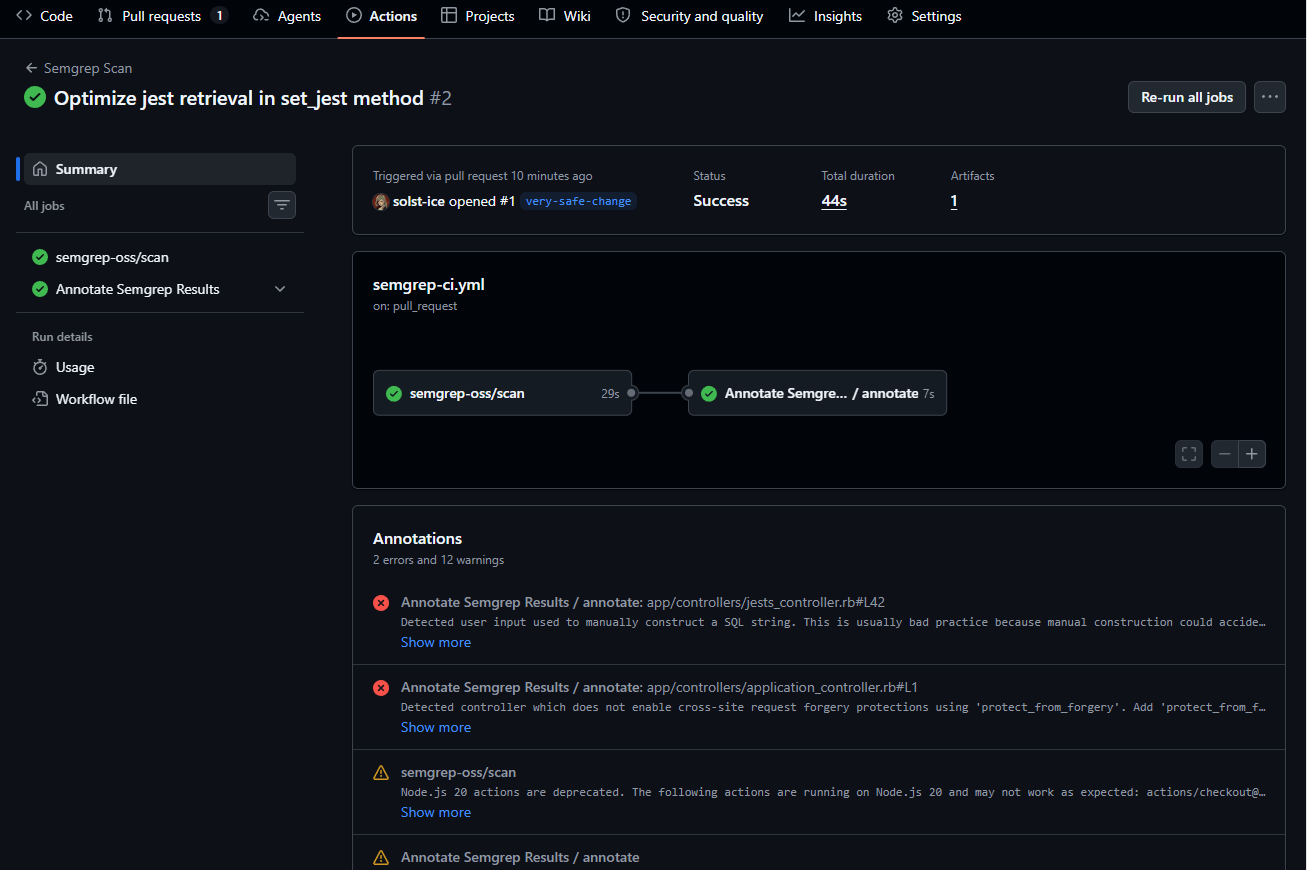Open Security and quality tab

pos(689,16)
